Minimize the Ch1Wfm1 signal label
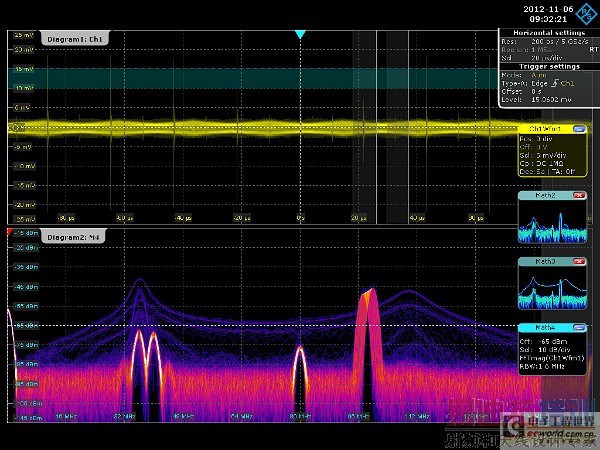This screenshot has height=450, width=600. pos(579,129)
